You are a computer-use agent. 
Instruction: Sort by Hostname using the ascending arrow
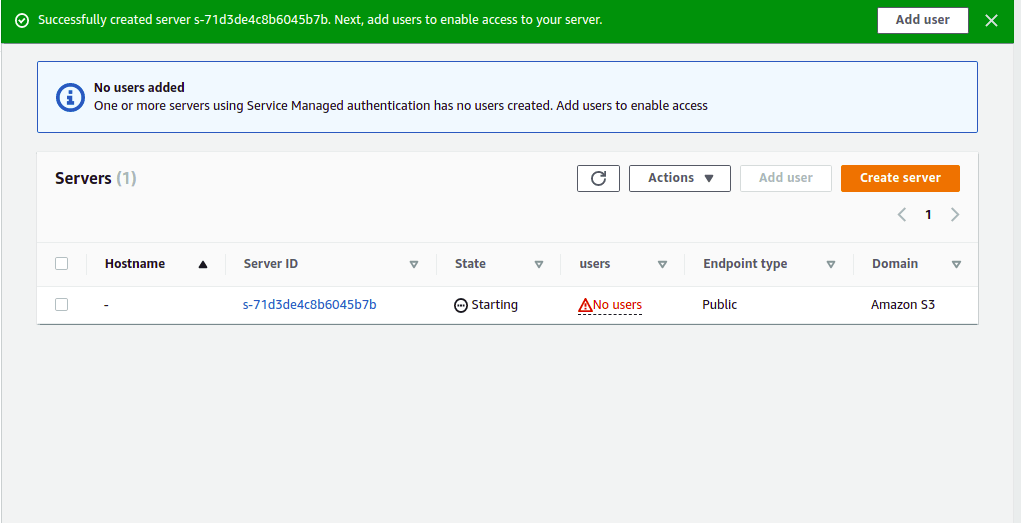click(x=203, y=264)
